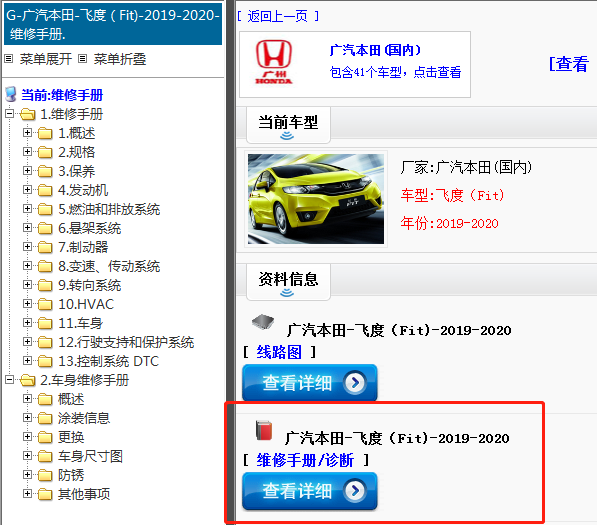
Task: Click the G-广汽本田-飞度 manual title header
Action: pyautogui.click(x=113, y=24)
